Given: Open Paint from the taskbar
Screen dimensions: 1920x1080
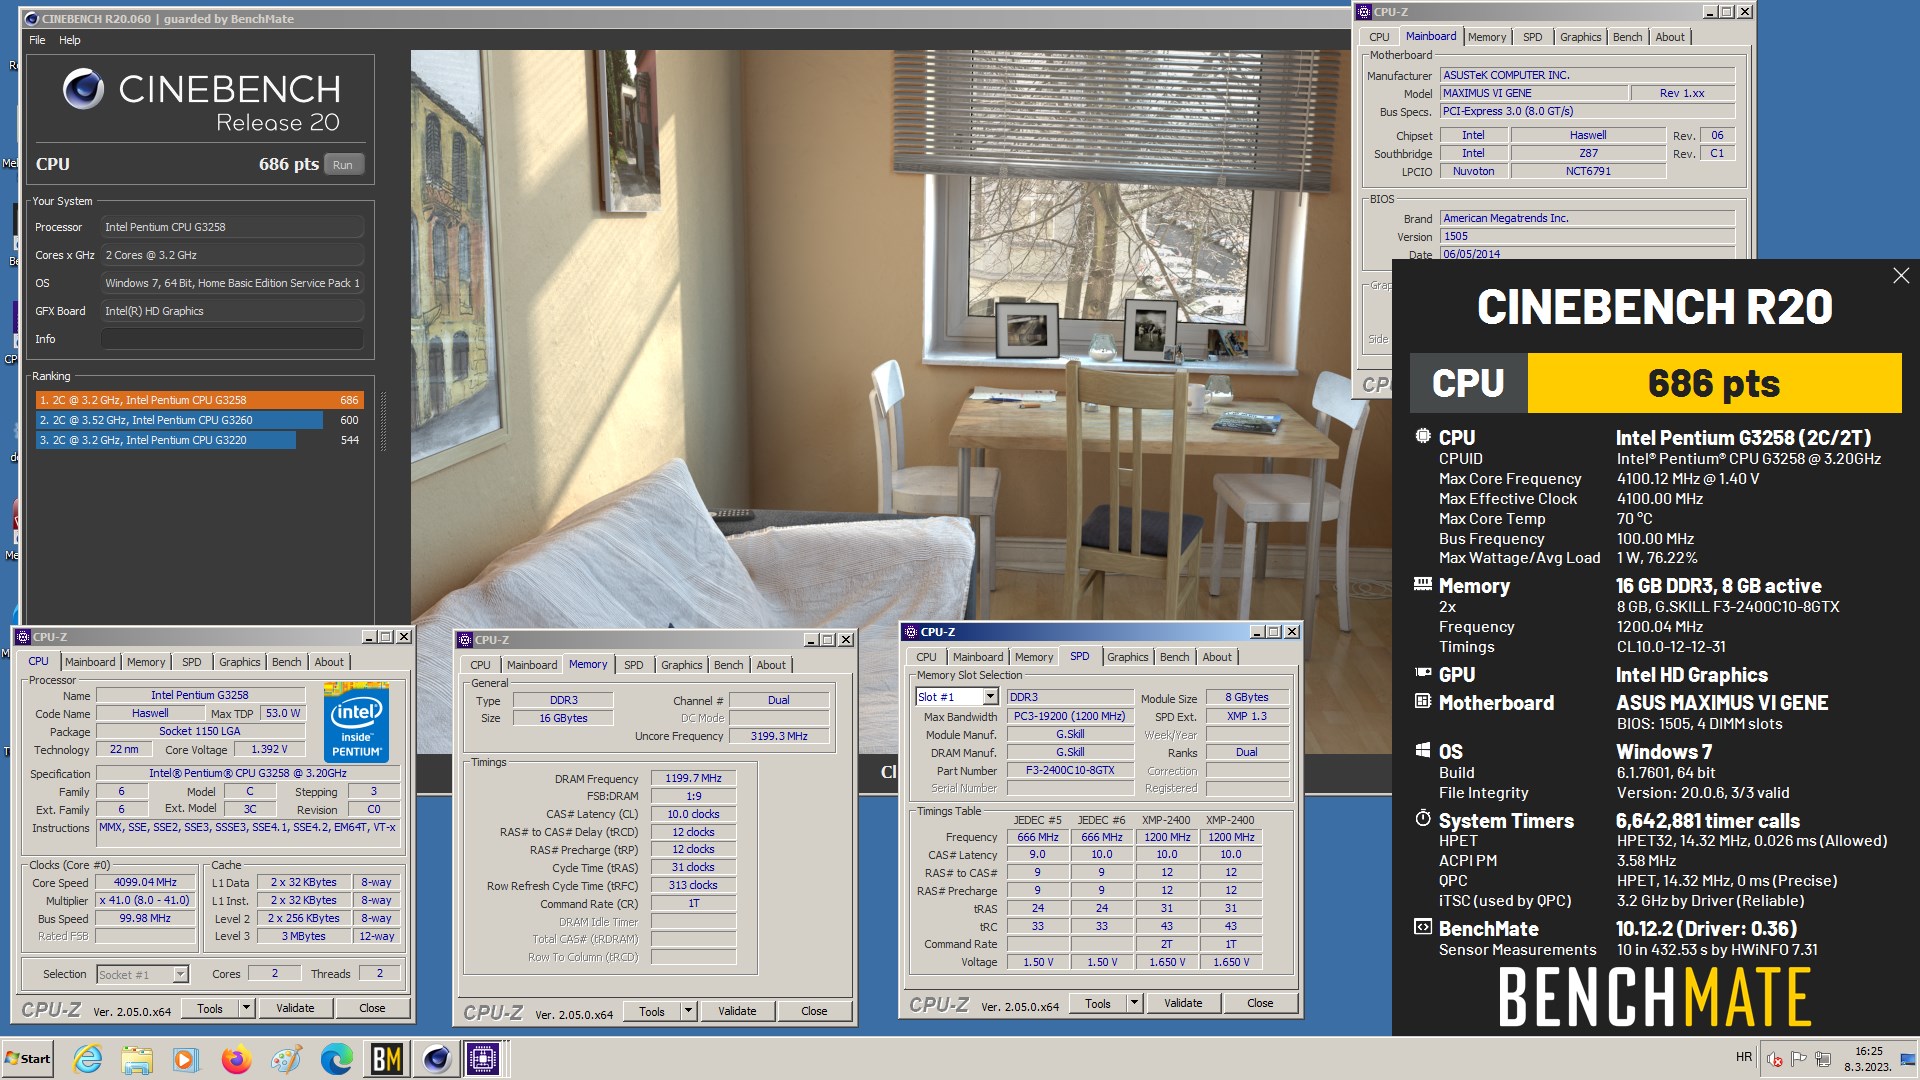Looking at the screenshot, I should (x=286, y=1059).
